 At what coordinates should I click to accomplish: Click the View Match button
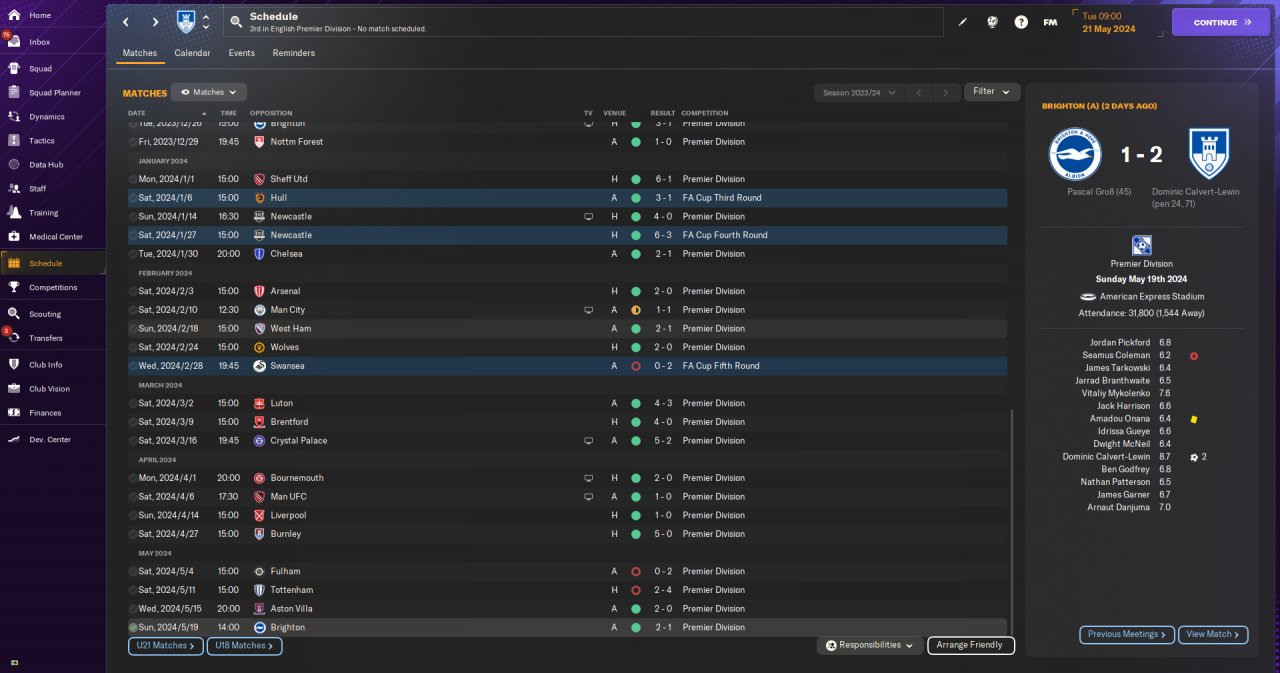tap(1213, 634)
